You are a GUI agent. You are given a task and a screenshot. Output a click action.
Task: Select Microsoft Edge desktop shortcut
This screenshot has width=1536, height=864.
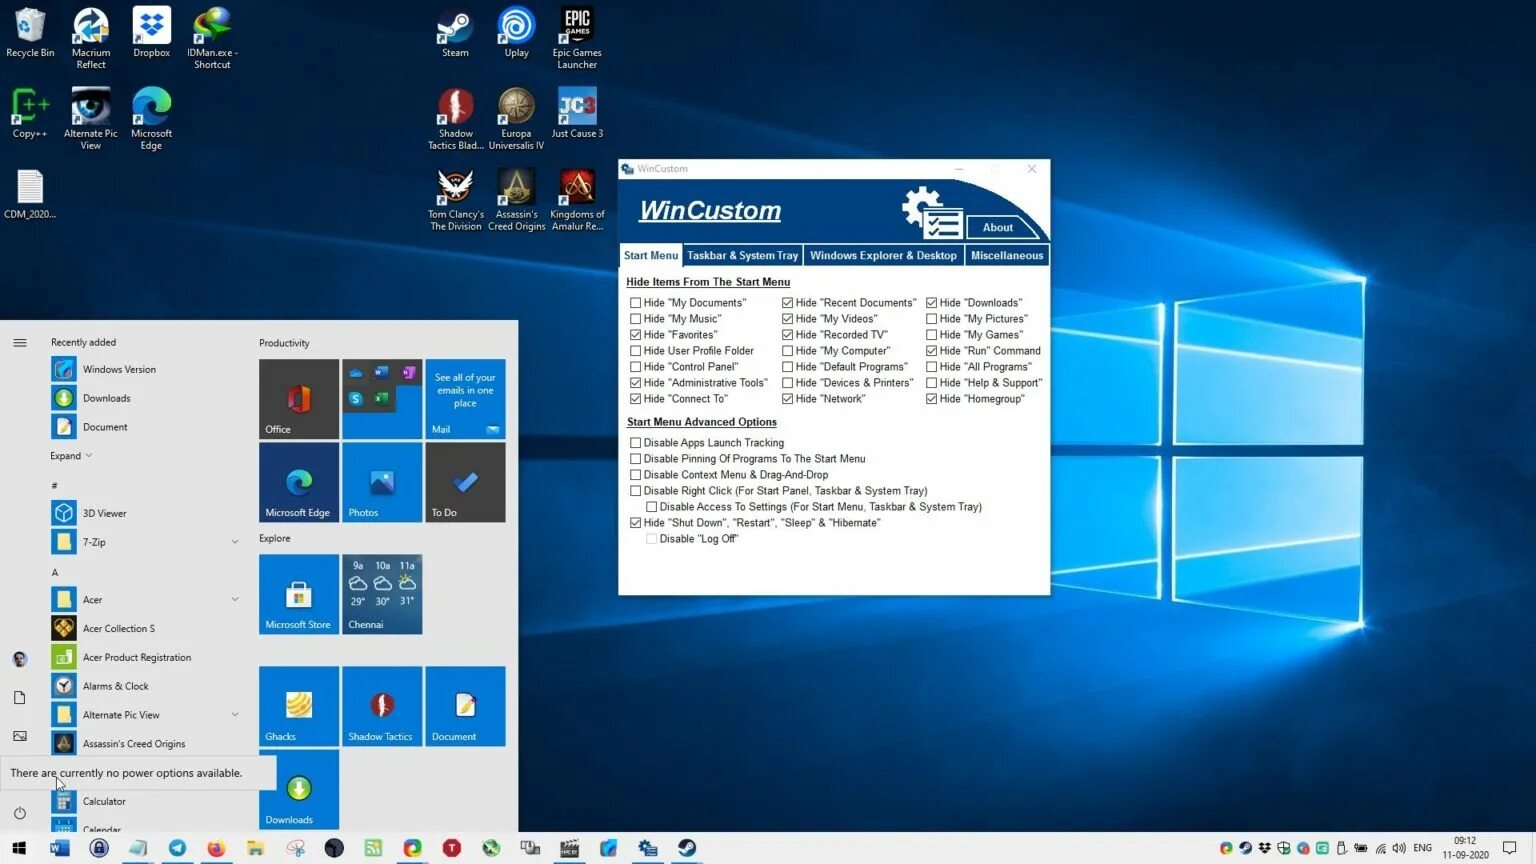tap(151, 119)
